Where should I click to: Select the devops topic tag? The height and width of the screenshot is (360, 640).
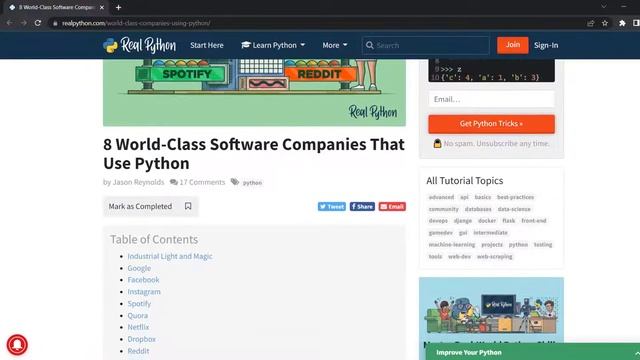[x=438, y=221]
